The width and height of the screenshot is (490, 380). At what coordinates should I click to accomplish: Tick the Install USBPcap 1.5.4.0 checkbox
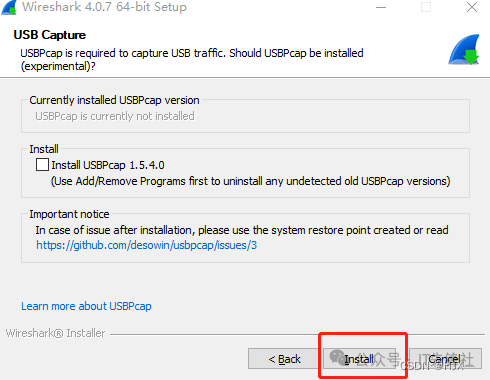[x=42, y=165]
